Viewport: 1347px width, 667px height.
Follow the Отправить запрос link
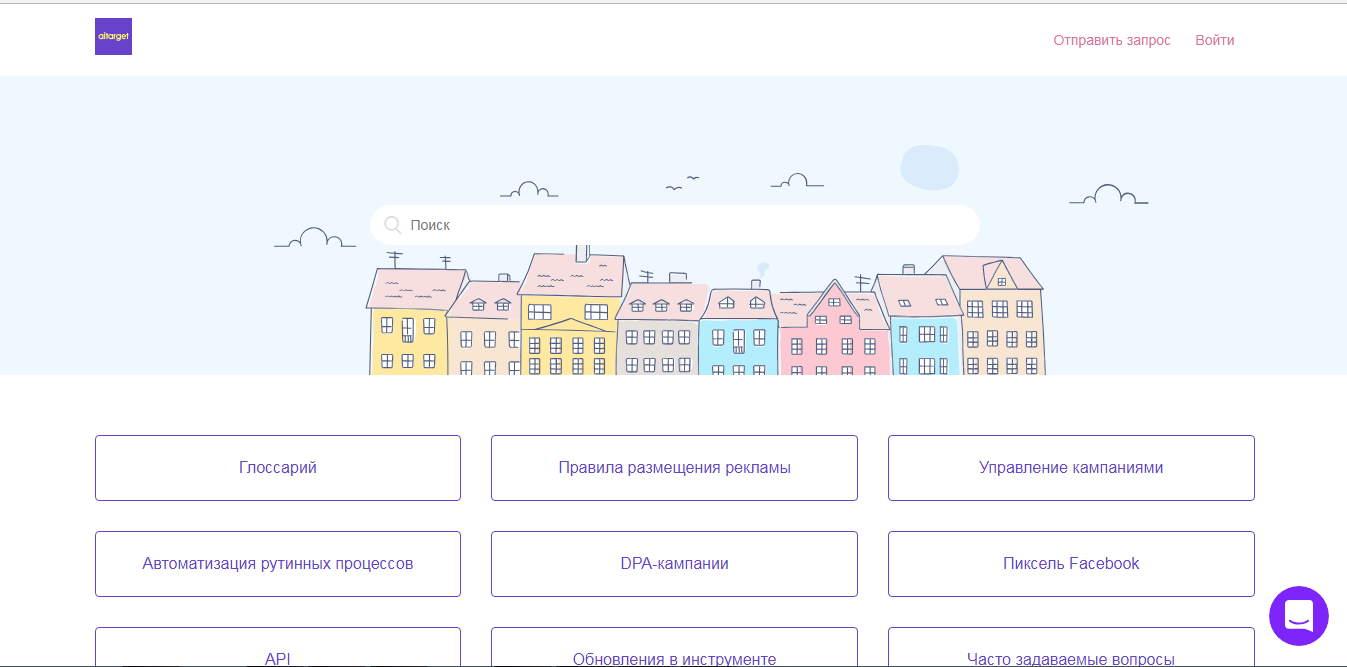1111,41
